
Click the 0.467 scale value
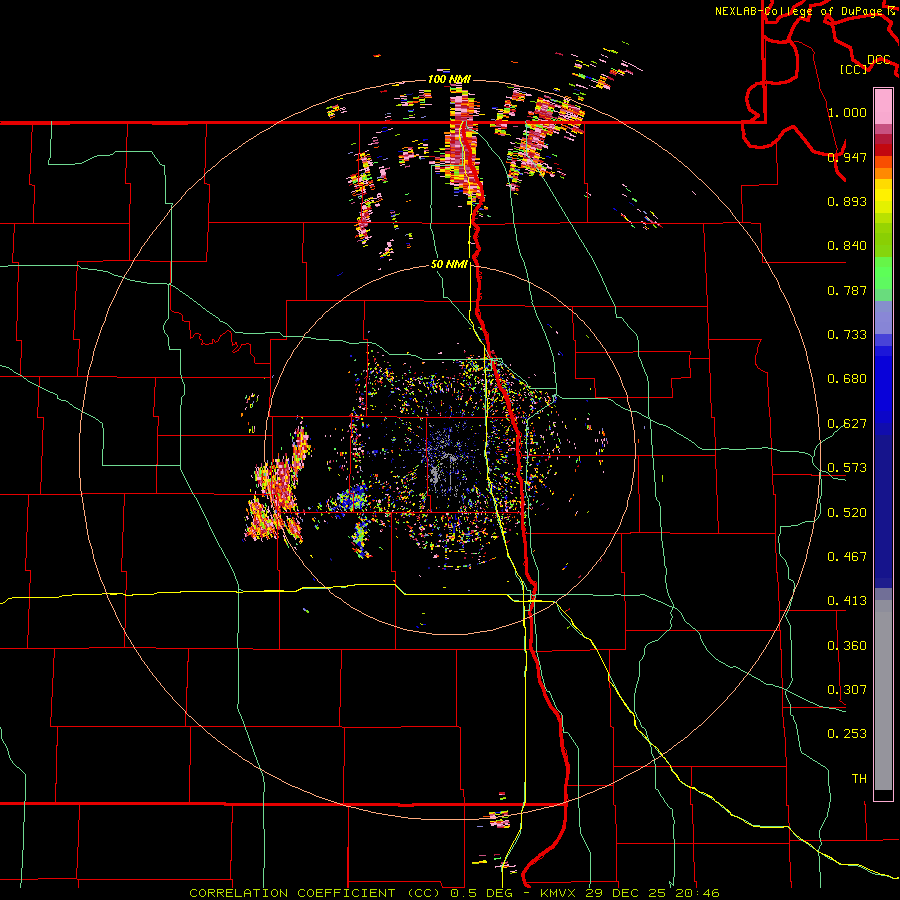847,557
